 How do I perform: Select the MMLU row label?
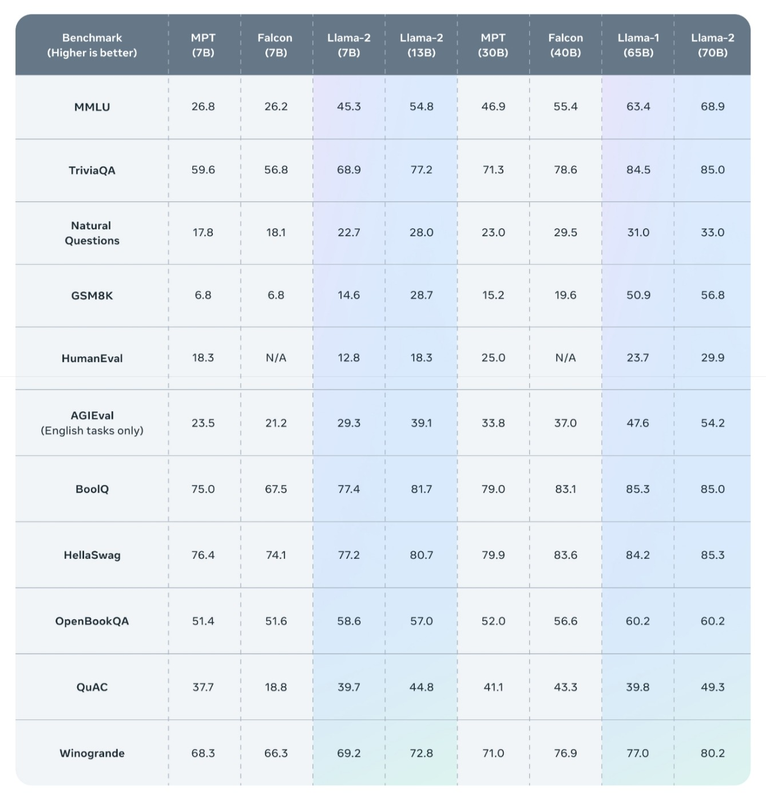[91, 107]
